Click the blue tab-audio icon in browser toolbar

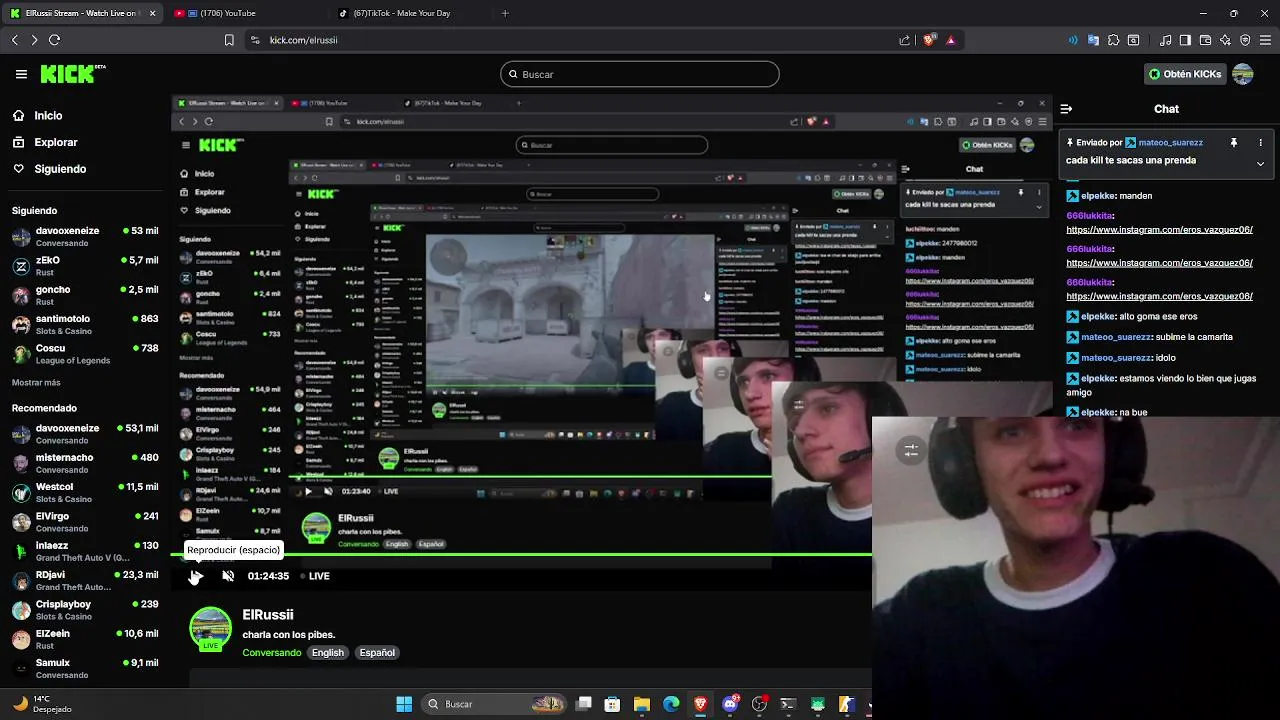[x=1073, y=40]
